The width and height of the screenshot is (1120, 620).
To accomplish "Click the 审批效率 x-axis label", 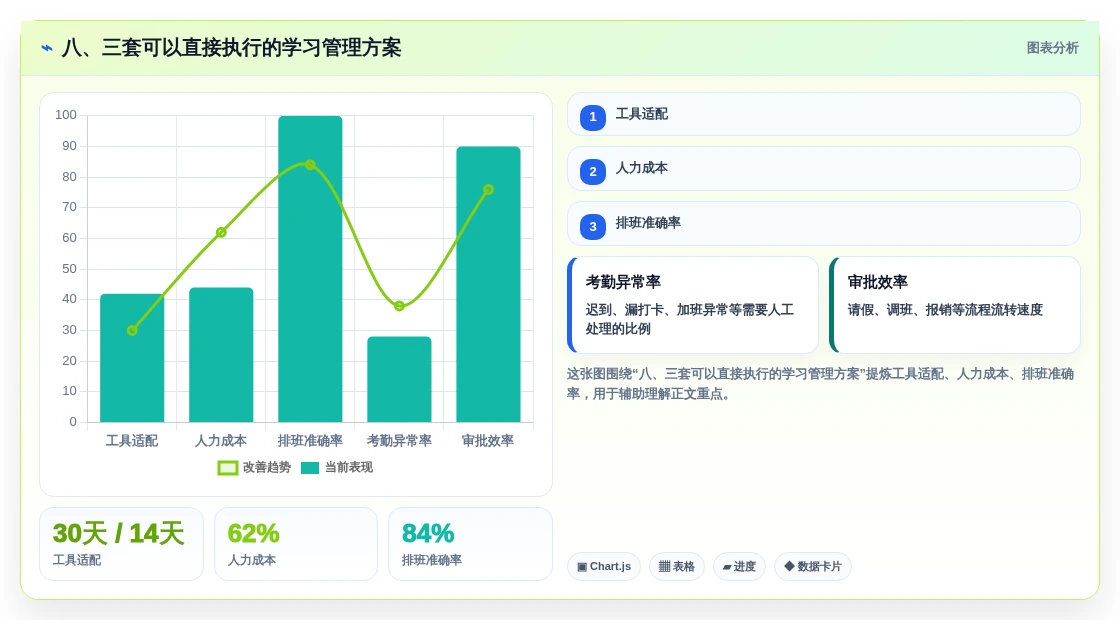I will 489,441.
